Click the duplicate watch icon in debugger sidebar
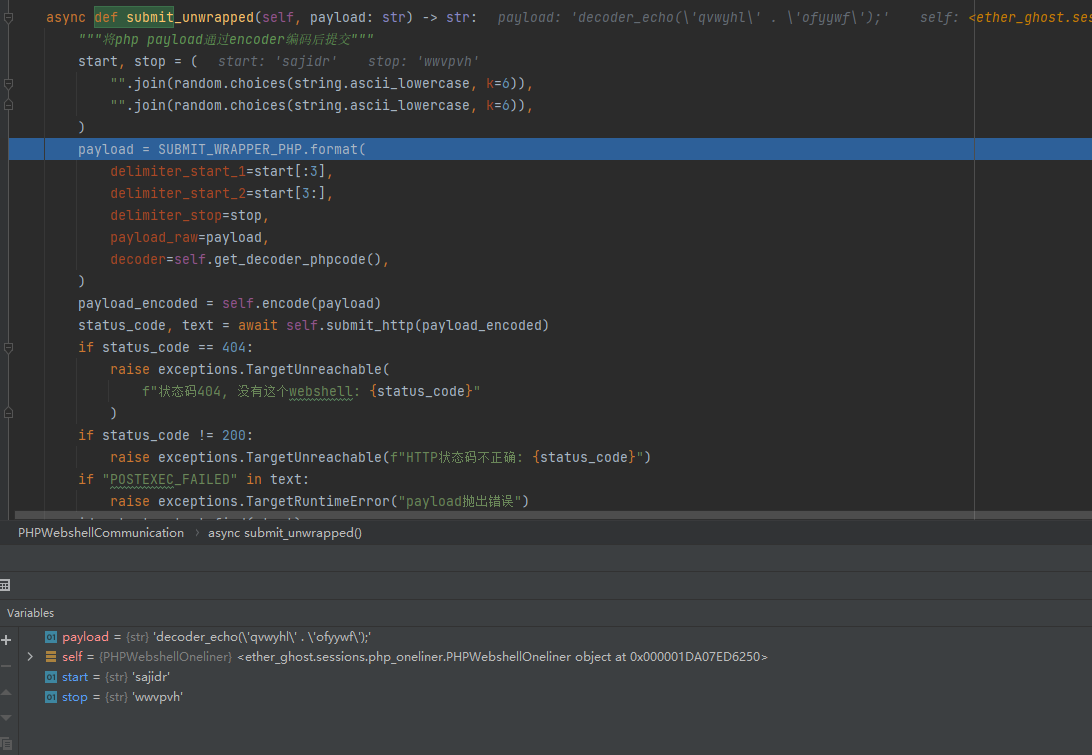1092x755 pixels. [x=6, y=744]
